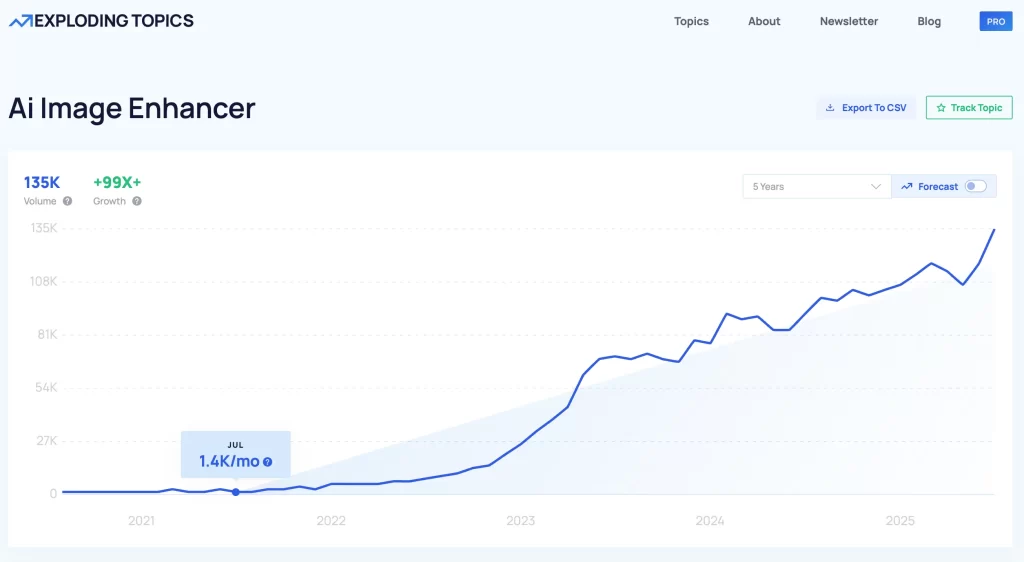
Task: Click the help icon beside Volume
Action: [68, 201]
